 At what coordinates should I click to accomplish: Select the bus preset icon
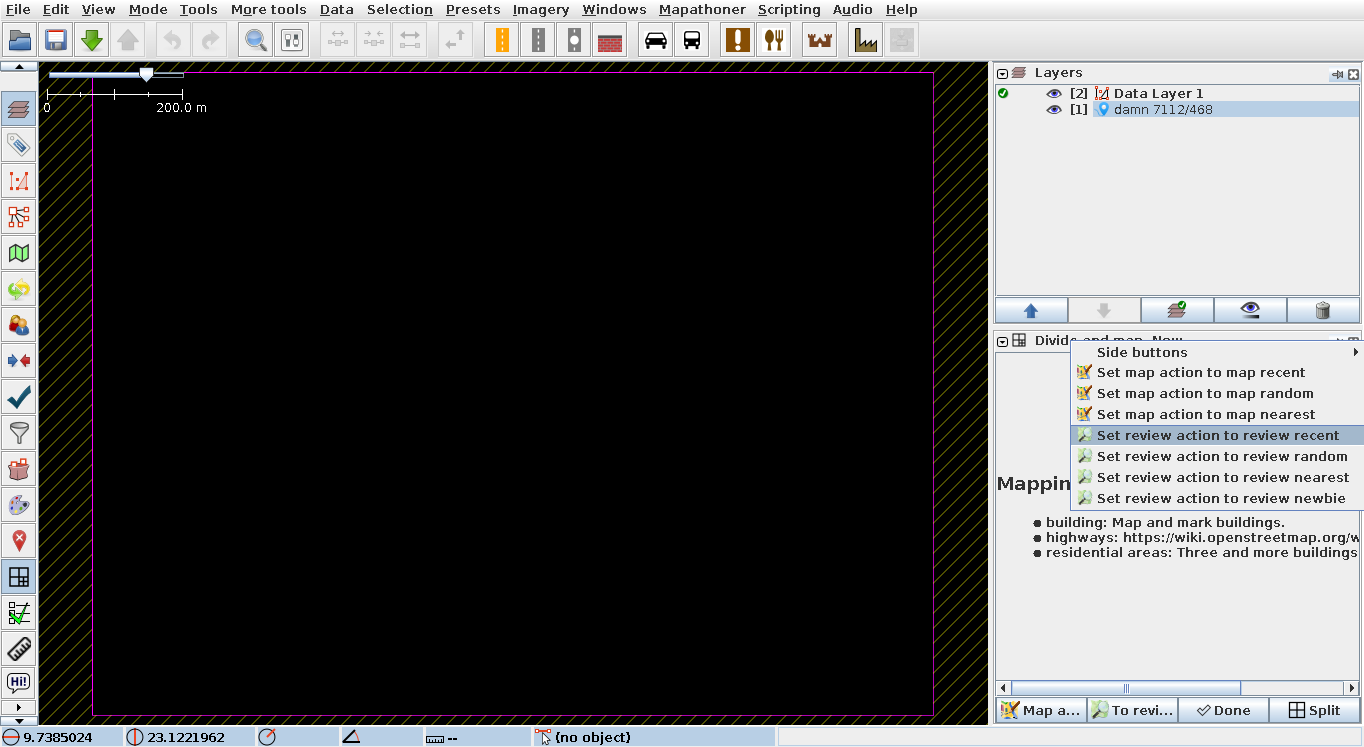coord(692,40)
